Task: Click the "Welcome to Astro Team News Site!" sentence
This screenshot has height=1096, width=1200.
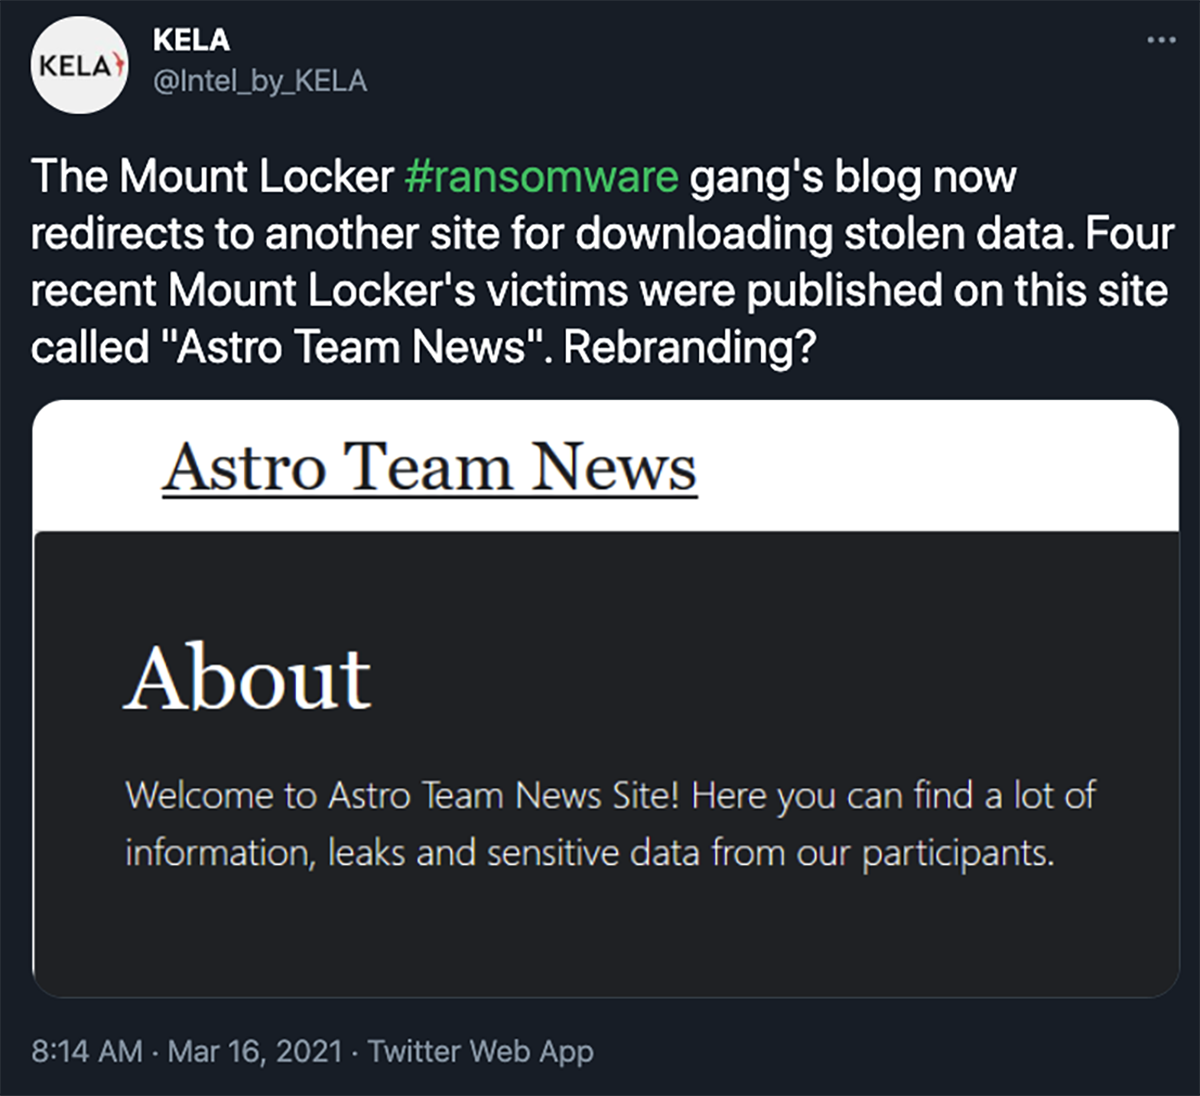Action: 402,796
